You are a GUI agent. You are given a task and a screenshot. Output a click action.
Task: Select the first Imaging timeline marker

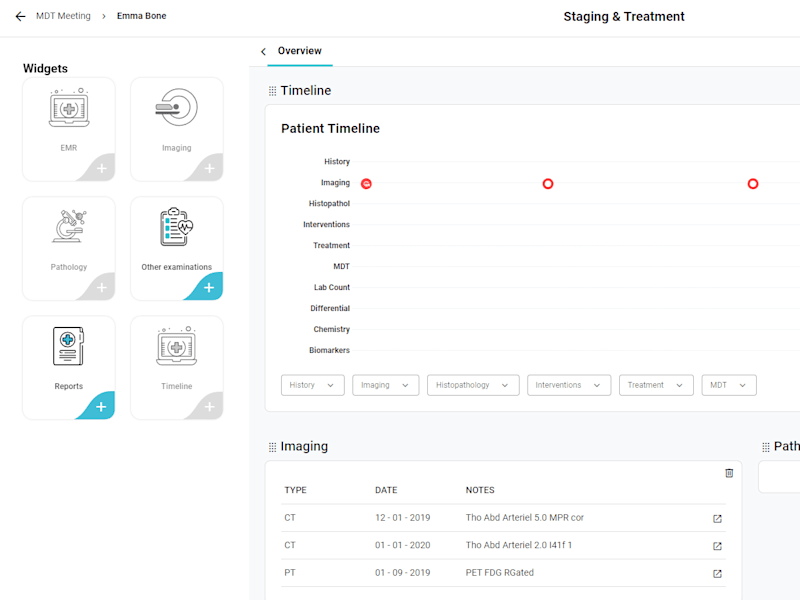(366, 184)
